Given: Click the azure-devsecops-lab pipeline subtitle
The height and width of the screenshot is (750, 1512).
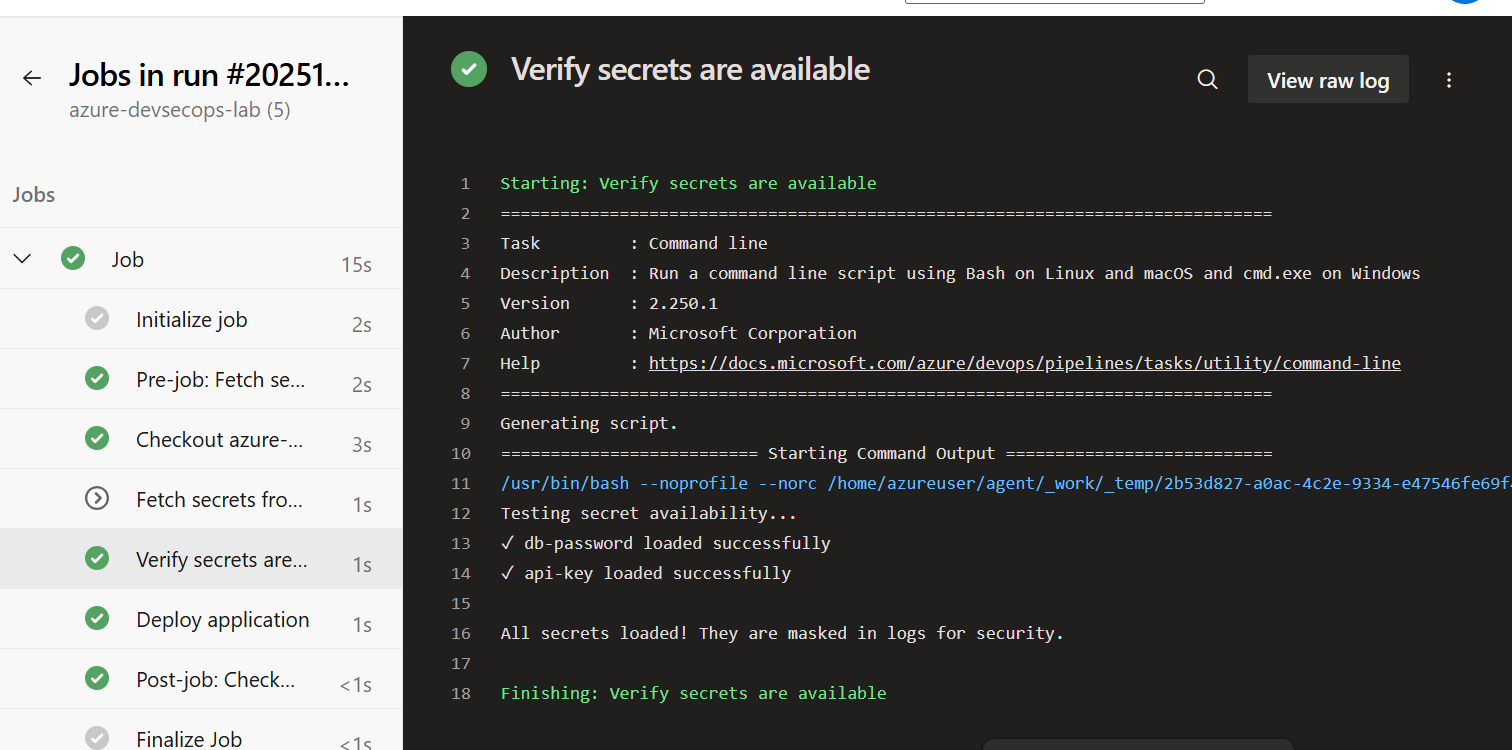Looking at the screenshot, I should coord(179,110).
